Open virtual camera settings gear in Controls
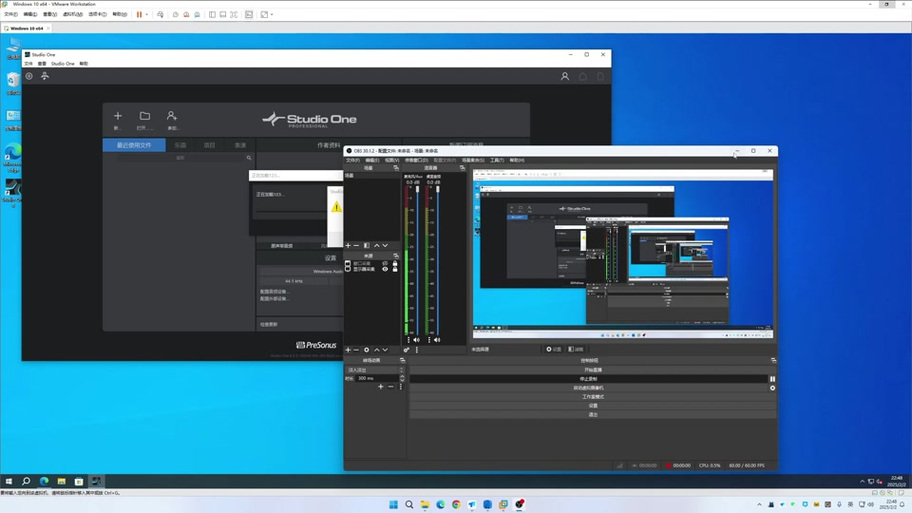This screenshot has height=513, width=912. coord(772,388)
